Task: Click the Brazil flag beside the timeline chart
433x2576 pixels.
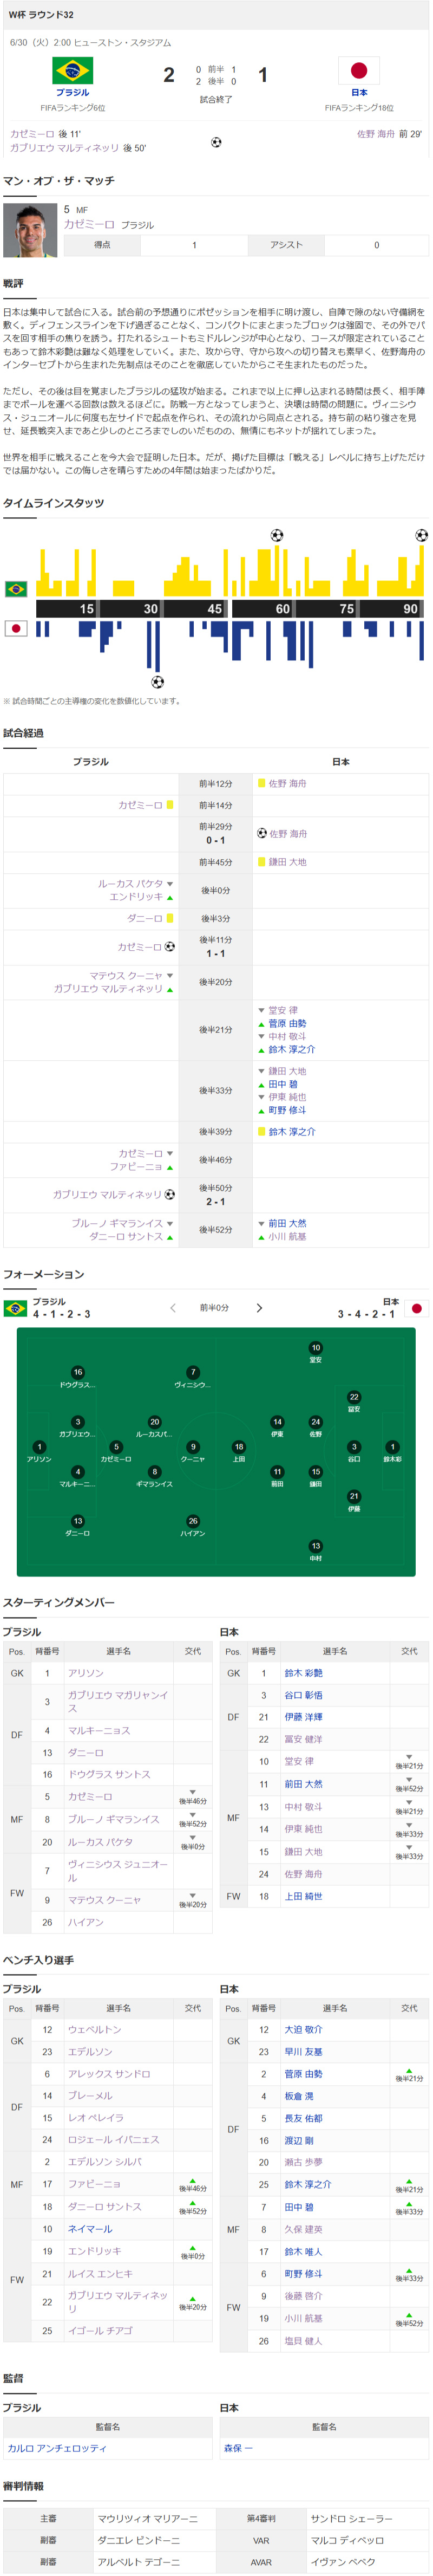Action: click(16, 589)
